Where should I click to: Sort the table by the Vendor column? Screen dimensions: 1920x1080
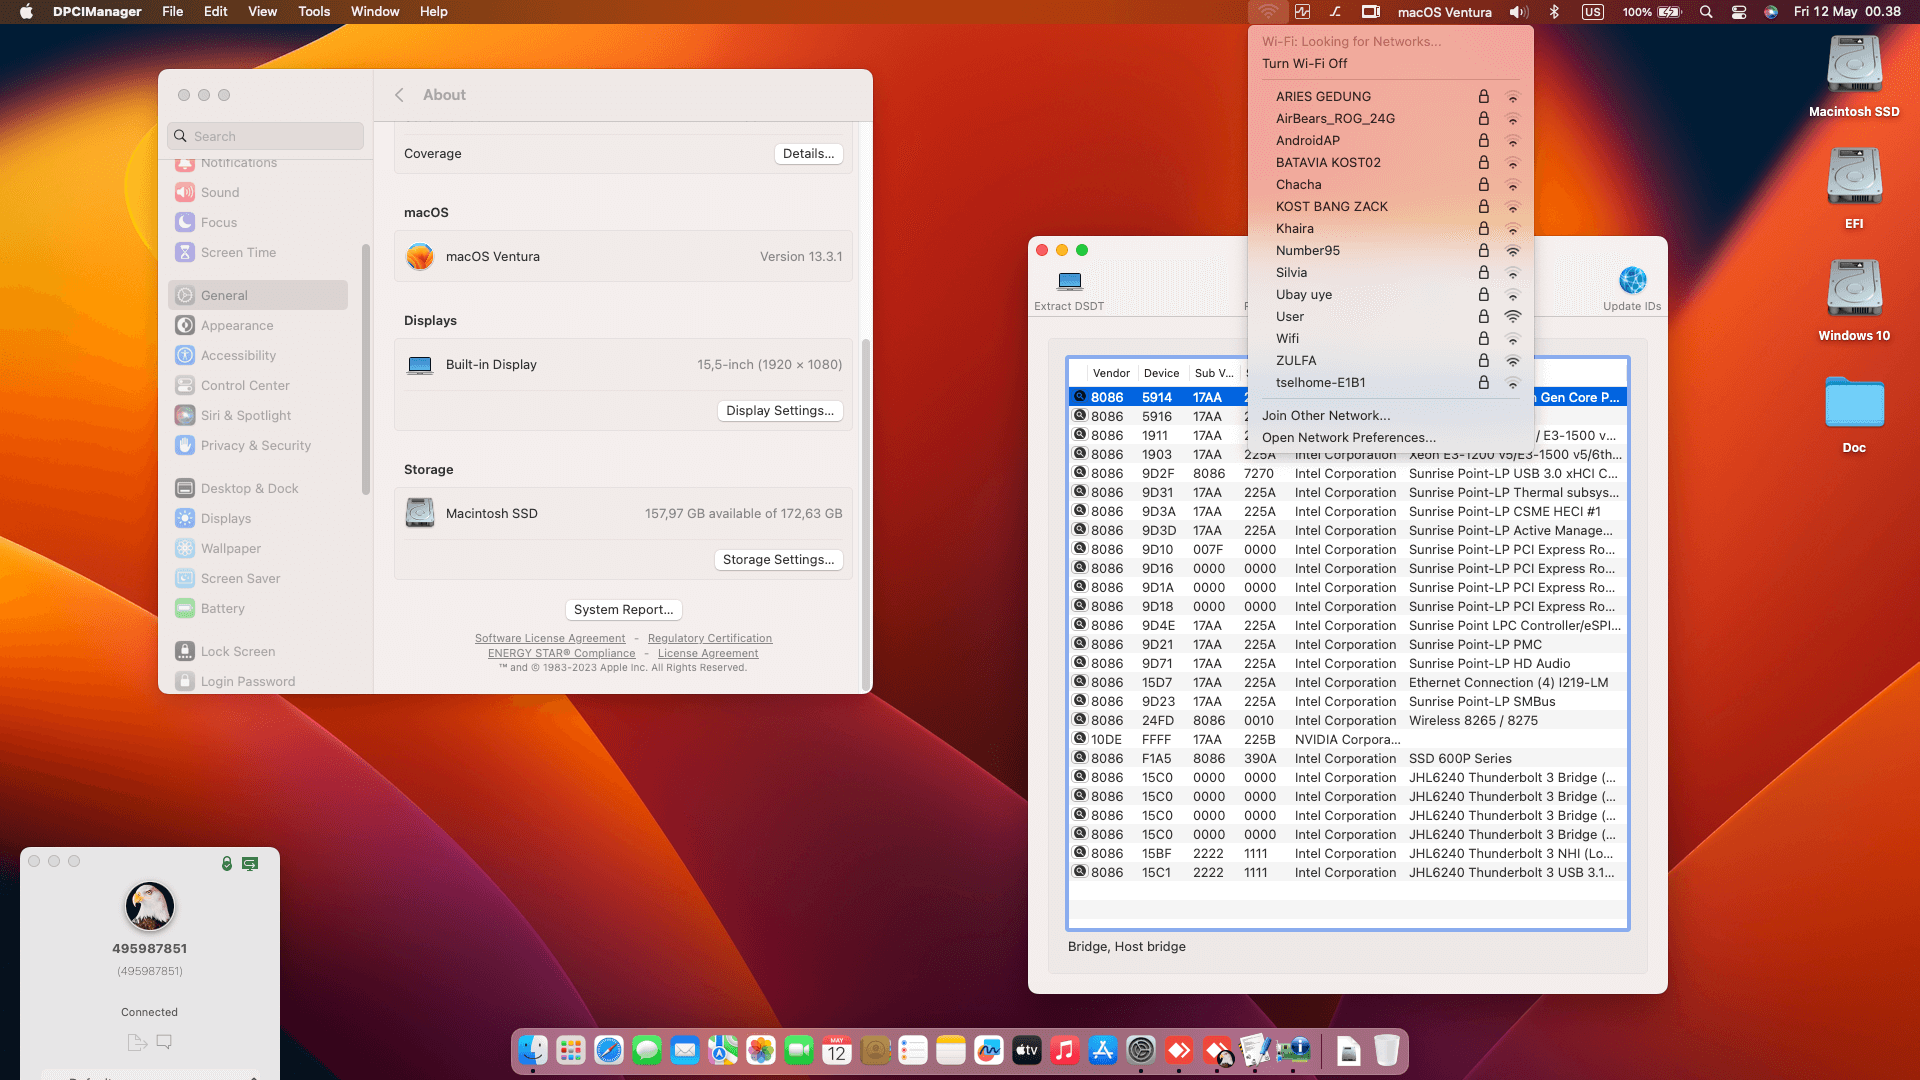pyautogui.click(x=1110, y=372)
